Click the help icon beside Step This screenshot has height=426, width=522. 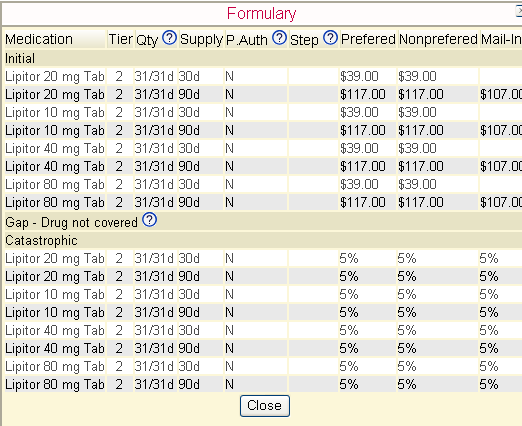[331, 38]
